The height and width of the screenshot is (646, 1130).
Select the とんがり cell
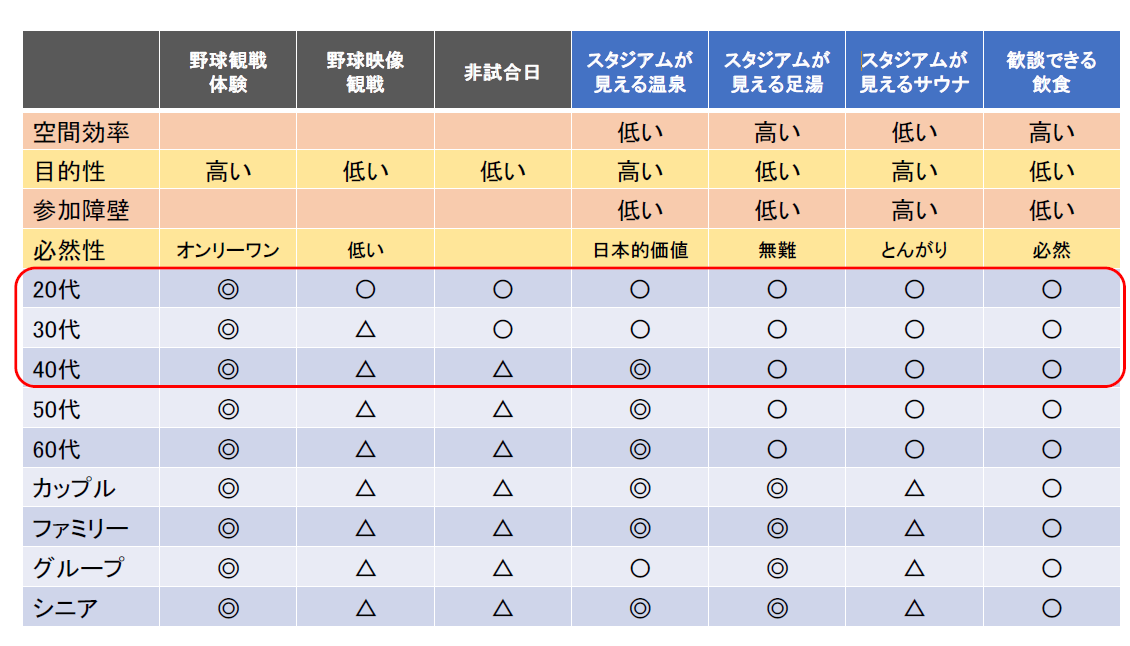coord(914,250)
